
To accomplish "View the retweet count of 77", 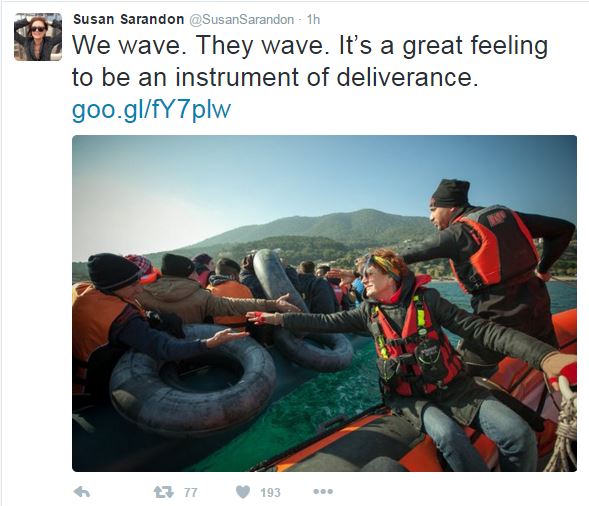I will click(191, 492).
